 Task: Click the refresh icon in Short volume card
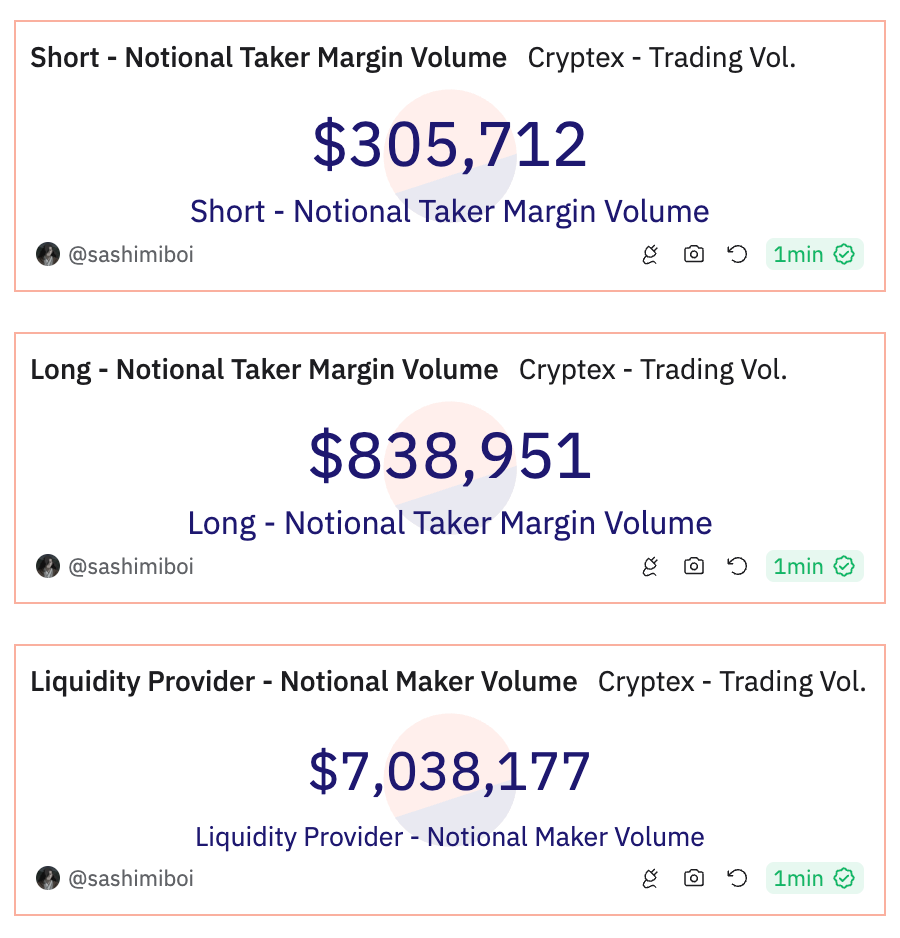[x=737, y=254]
